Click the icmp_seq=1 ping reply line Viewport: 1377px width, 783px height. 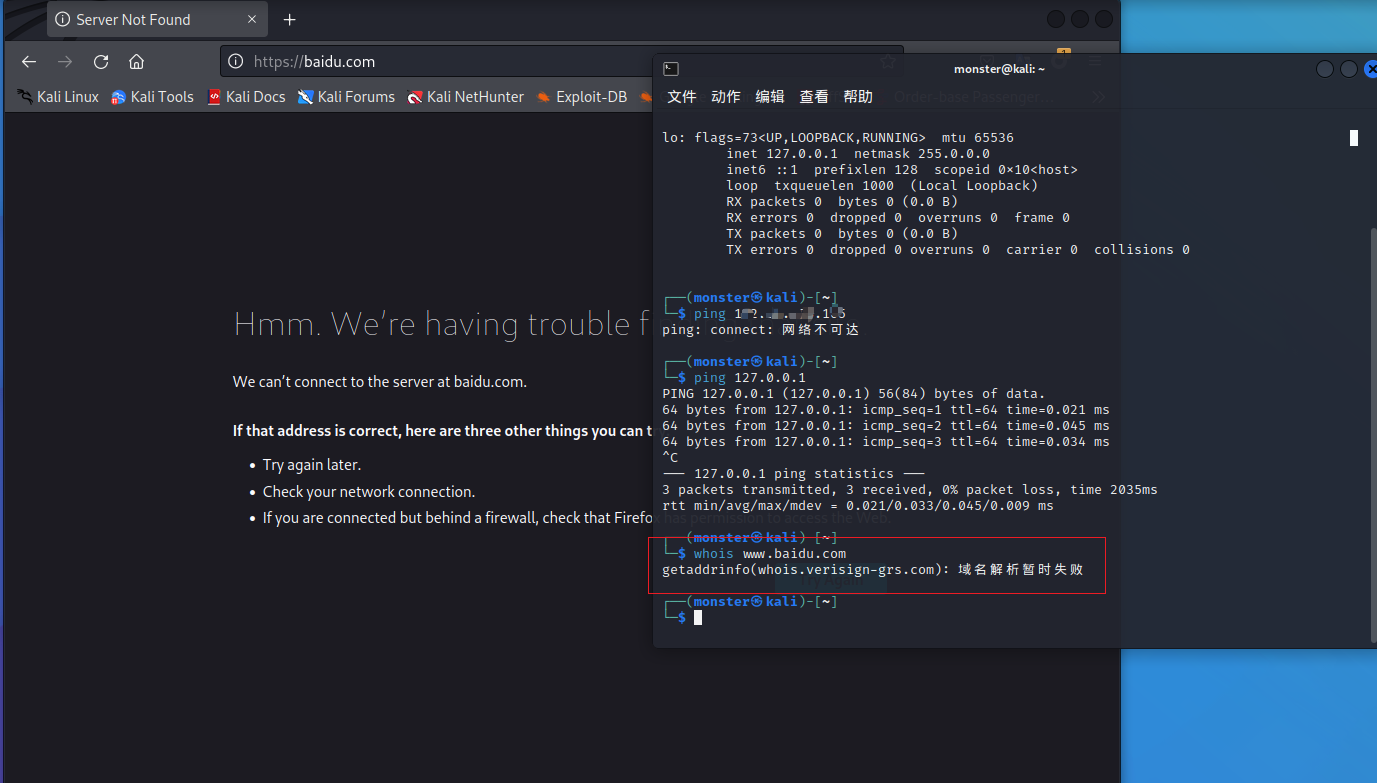[x=886, y=410]
